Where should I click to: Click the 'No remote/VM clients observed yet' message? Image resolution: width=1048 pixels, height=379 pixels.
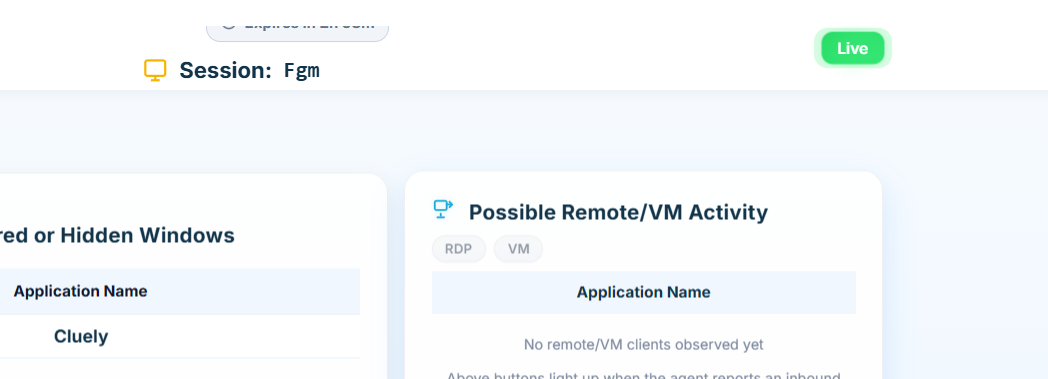pyautogui.click(x=644, y=345)
